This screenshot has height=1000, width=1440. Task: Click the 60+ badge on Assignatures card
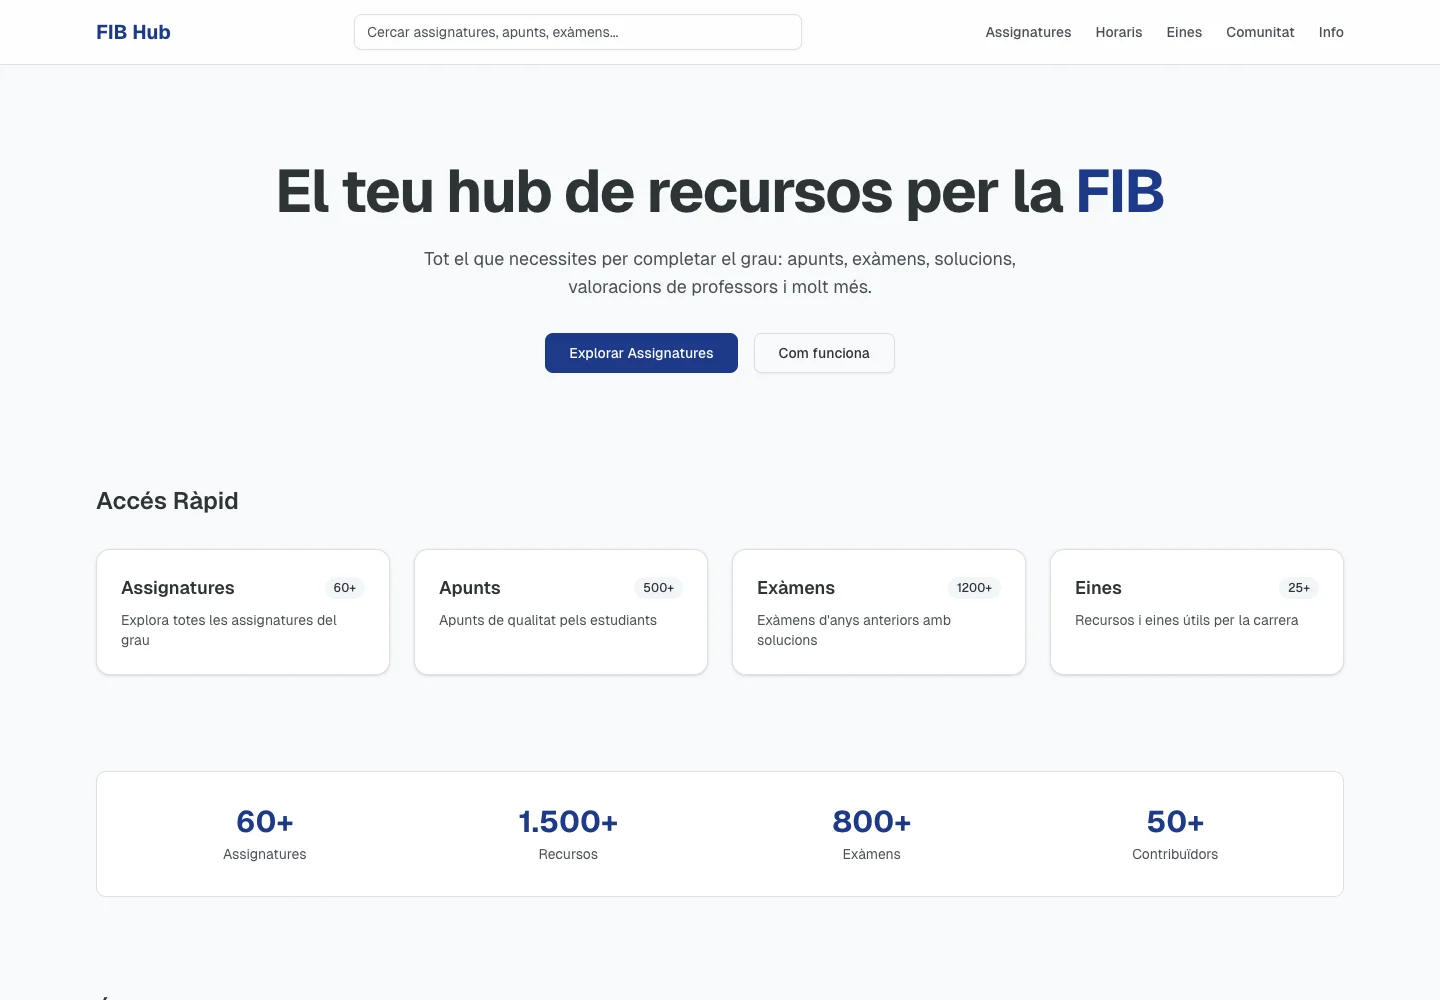click(x=345, y=588)
